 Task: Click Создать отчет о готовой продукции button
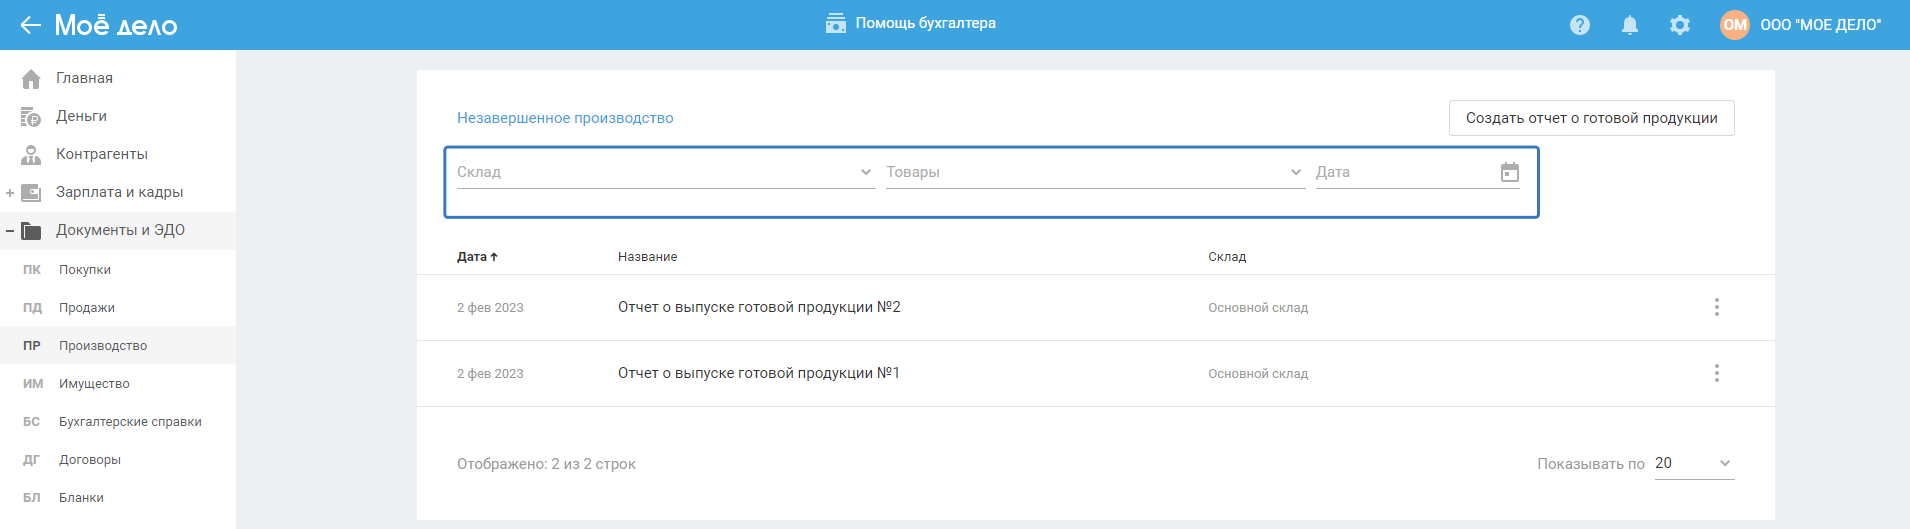1591,118
